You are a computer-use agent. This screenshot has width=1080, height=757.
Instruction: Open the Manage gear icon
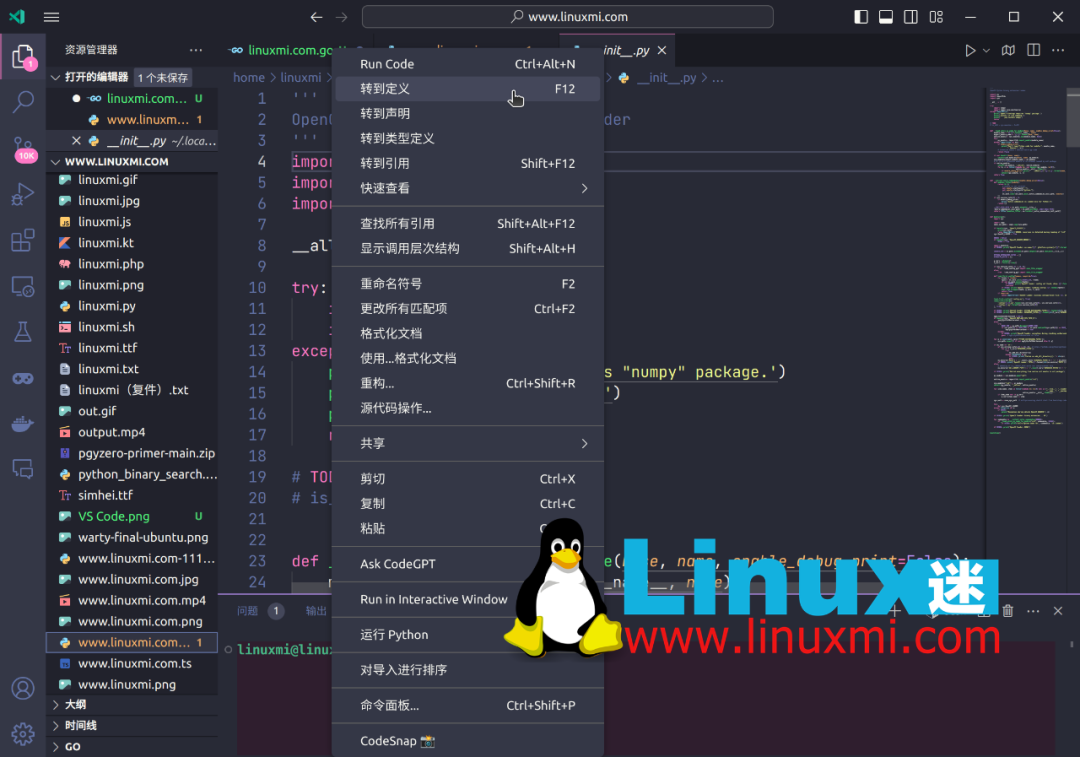pos(23,734)
